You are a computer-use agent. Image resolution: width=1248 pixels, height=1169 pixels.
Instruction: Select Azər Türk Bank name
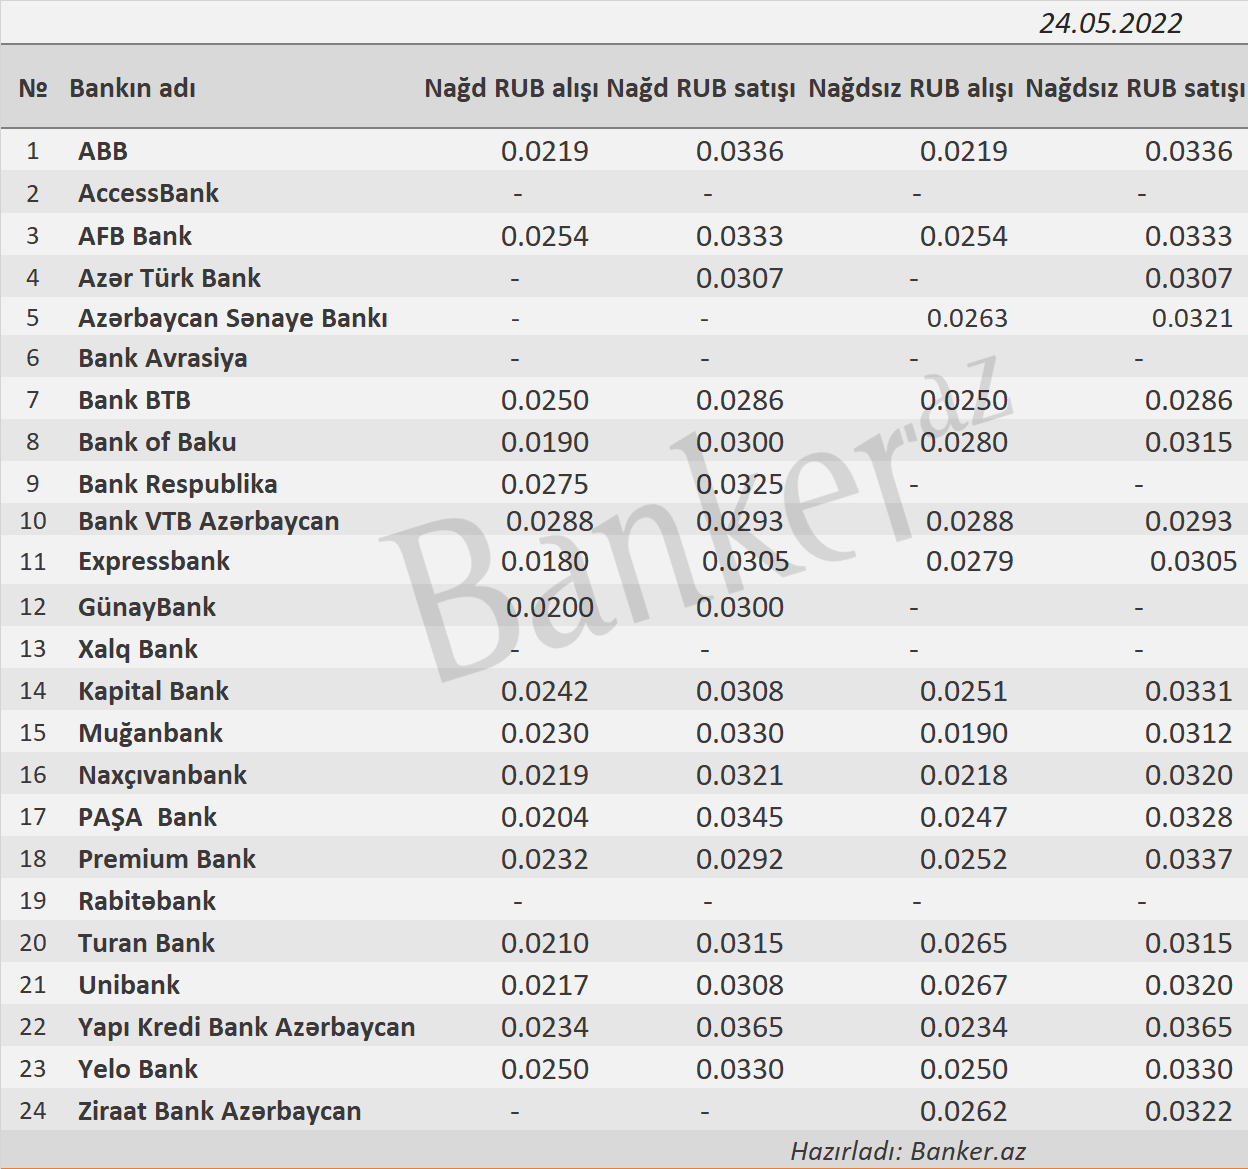pos(169,278)
